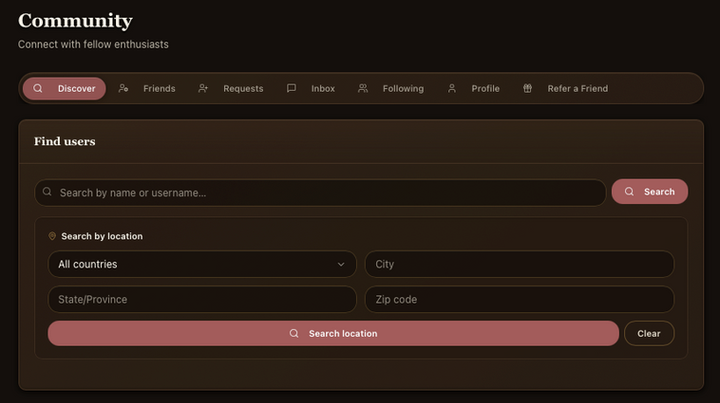Expand the All countries dropdown
This screenshot has width=720, height=403.
(202, 264)
